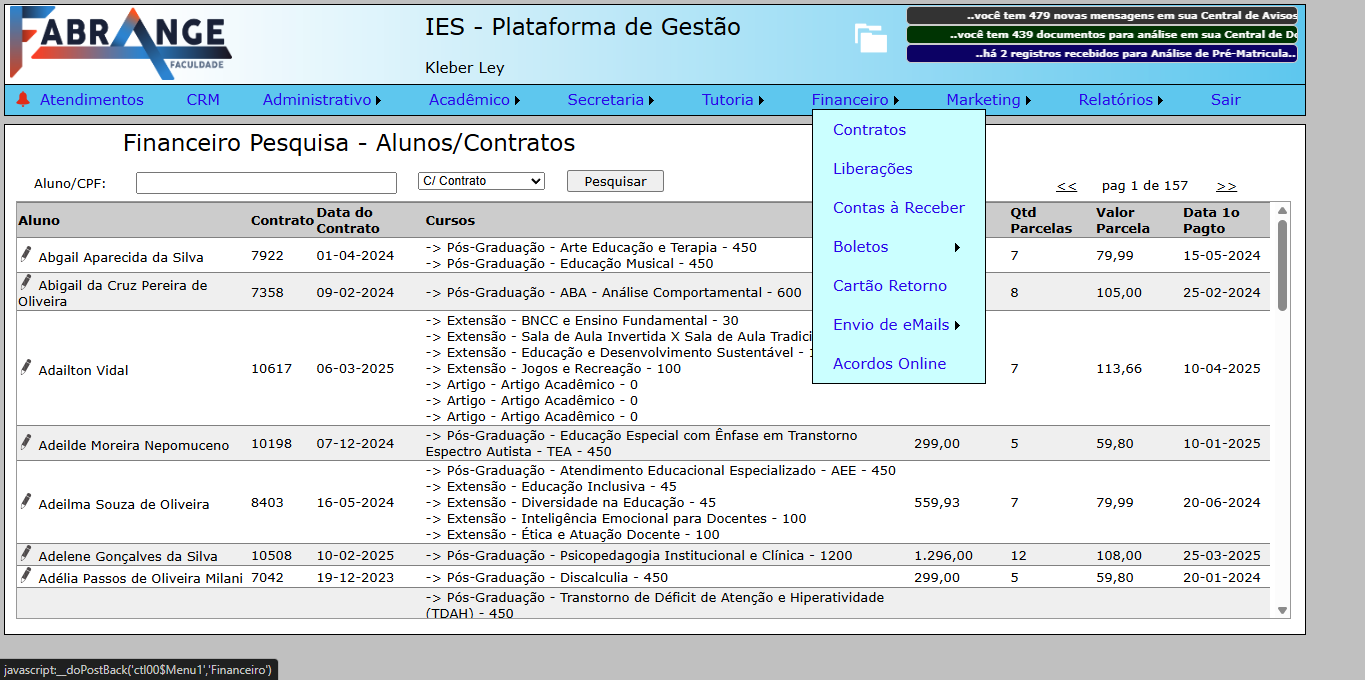The width and height of the screenshot is (1365, 680).
Task: Choose Contas à Receber menu entry
Action: pos(898,208)
